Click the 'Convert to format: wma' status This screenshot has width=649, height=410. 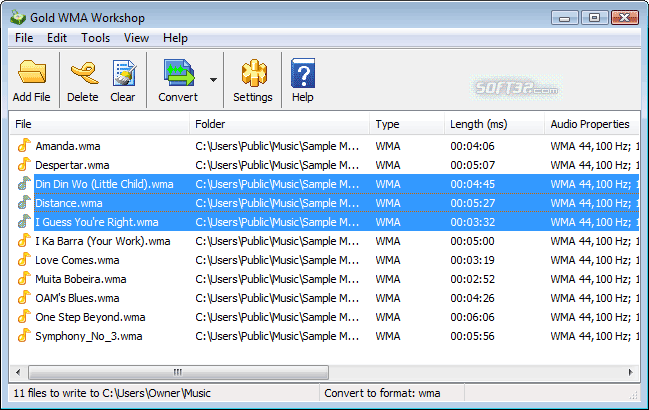pos(382,393)
